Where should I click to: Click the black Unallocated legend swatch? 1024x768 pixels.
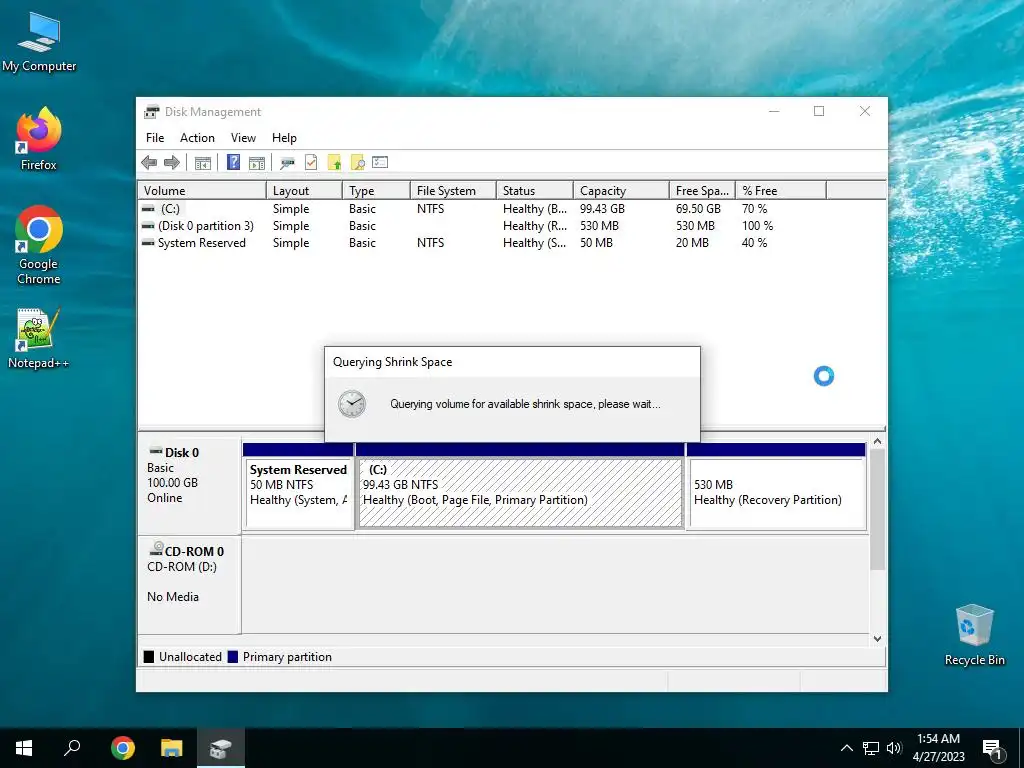click(x=149, y=657)
